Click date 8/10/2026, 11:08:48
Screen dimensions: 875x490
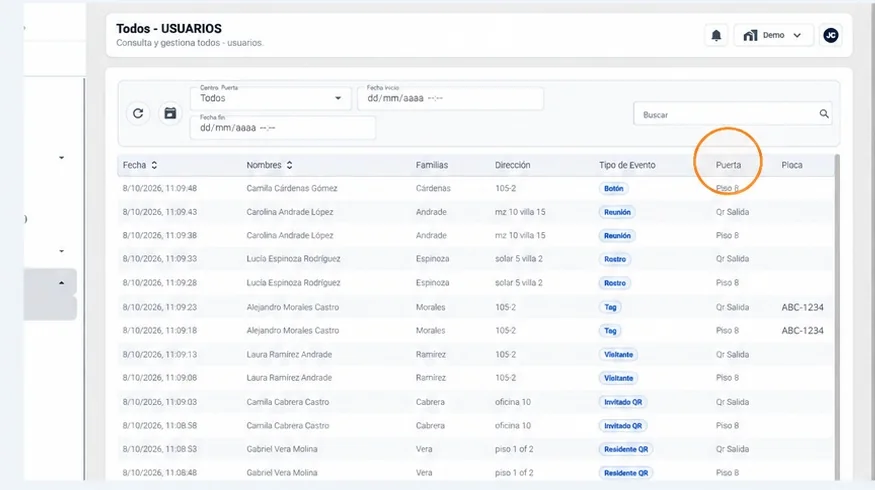click(160, 473)
